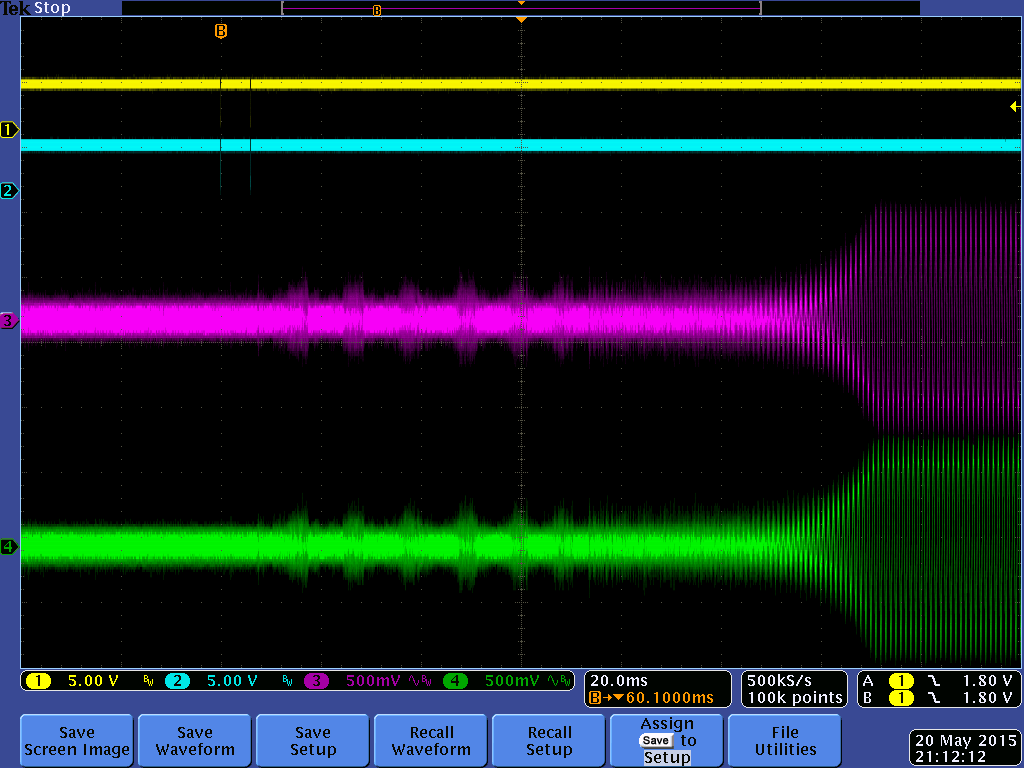Click the green 500mV channel 4 readout
This screenshot has width=1024, height=768.
512,681
